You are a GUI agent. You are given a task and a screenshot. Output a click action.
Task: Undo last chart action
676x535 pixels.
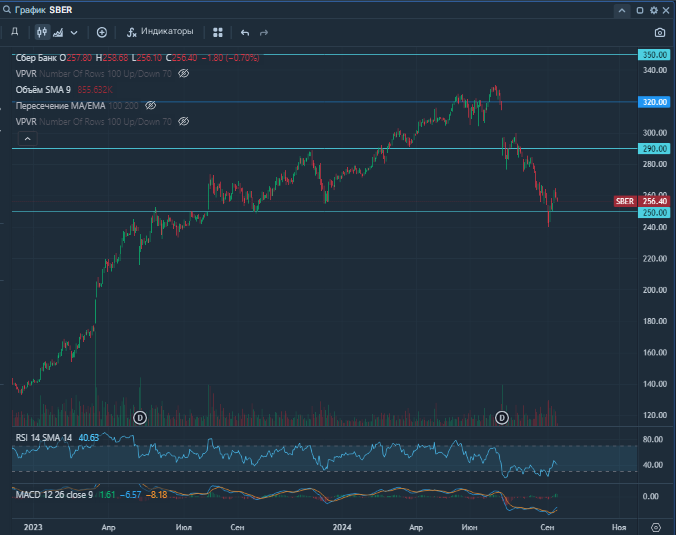click(245, 32)
